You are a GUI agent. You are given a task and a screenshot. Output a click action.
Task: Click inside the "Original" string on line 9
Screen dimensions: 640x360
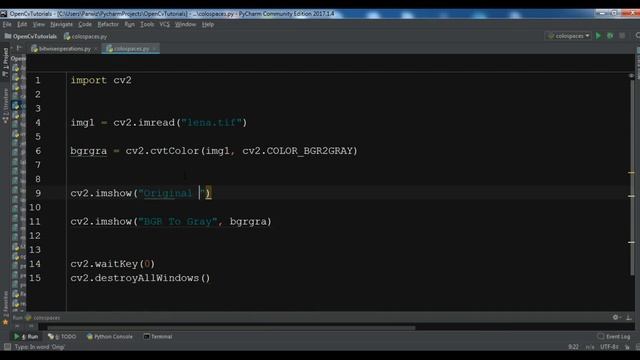[x=167, y=193]
